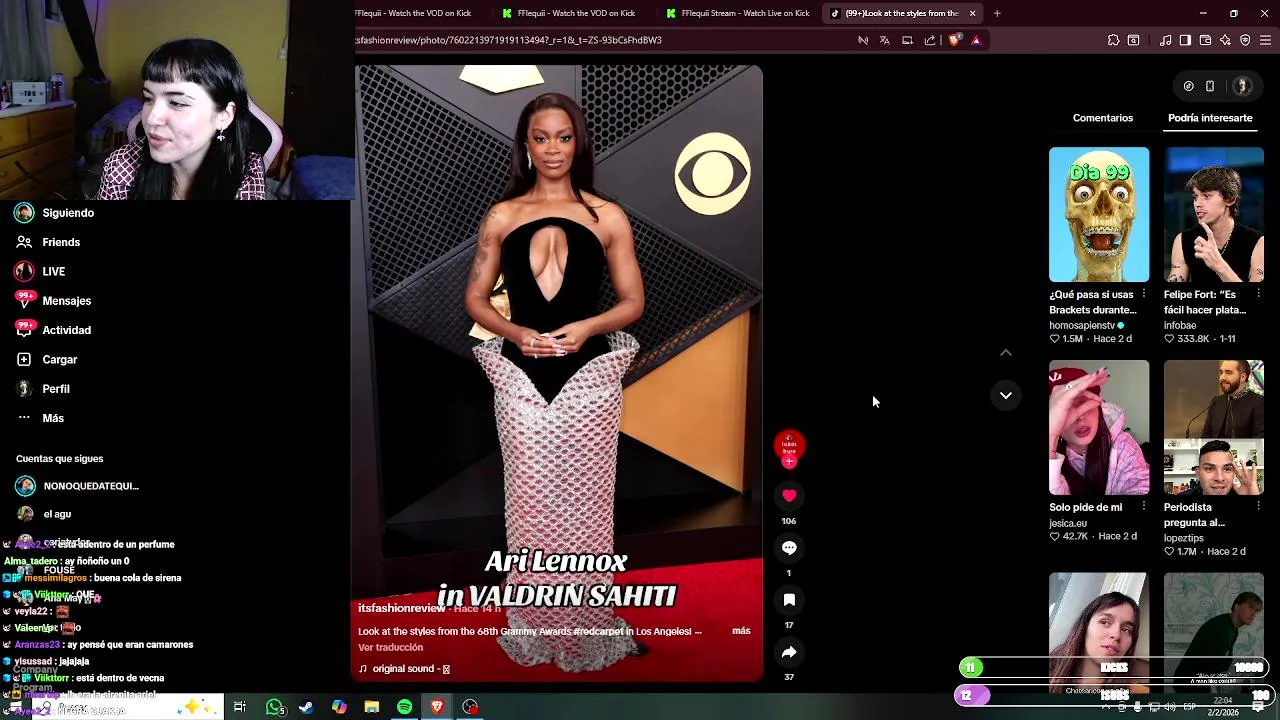Follow itsfashionreview via avatar plus badge
Viewport: 1280px width, 720px height.
[x=789, y=462]
